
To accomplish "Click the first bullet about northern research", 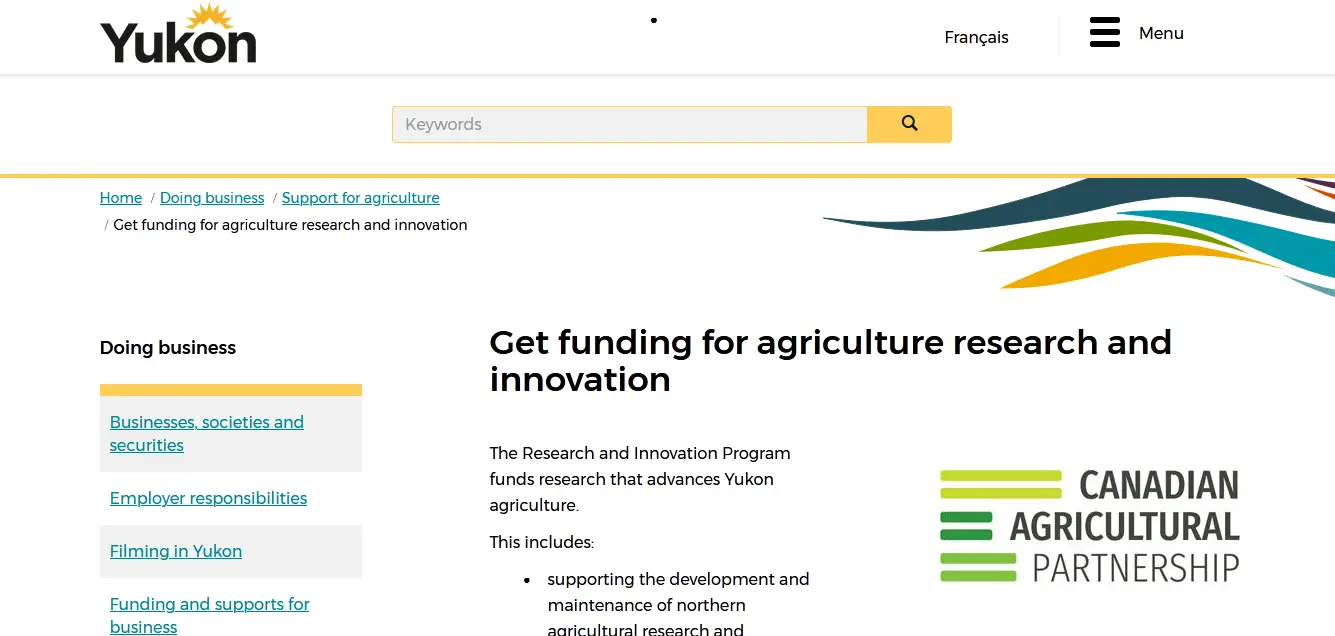I will pos(678,604).
